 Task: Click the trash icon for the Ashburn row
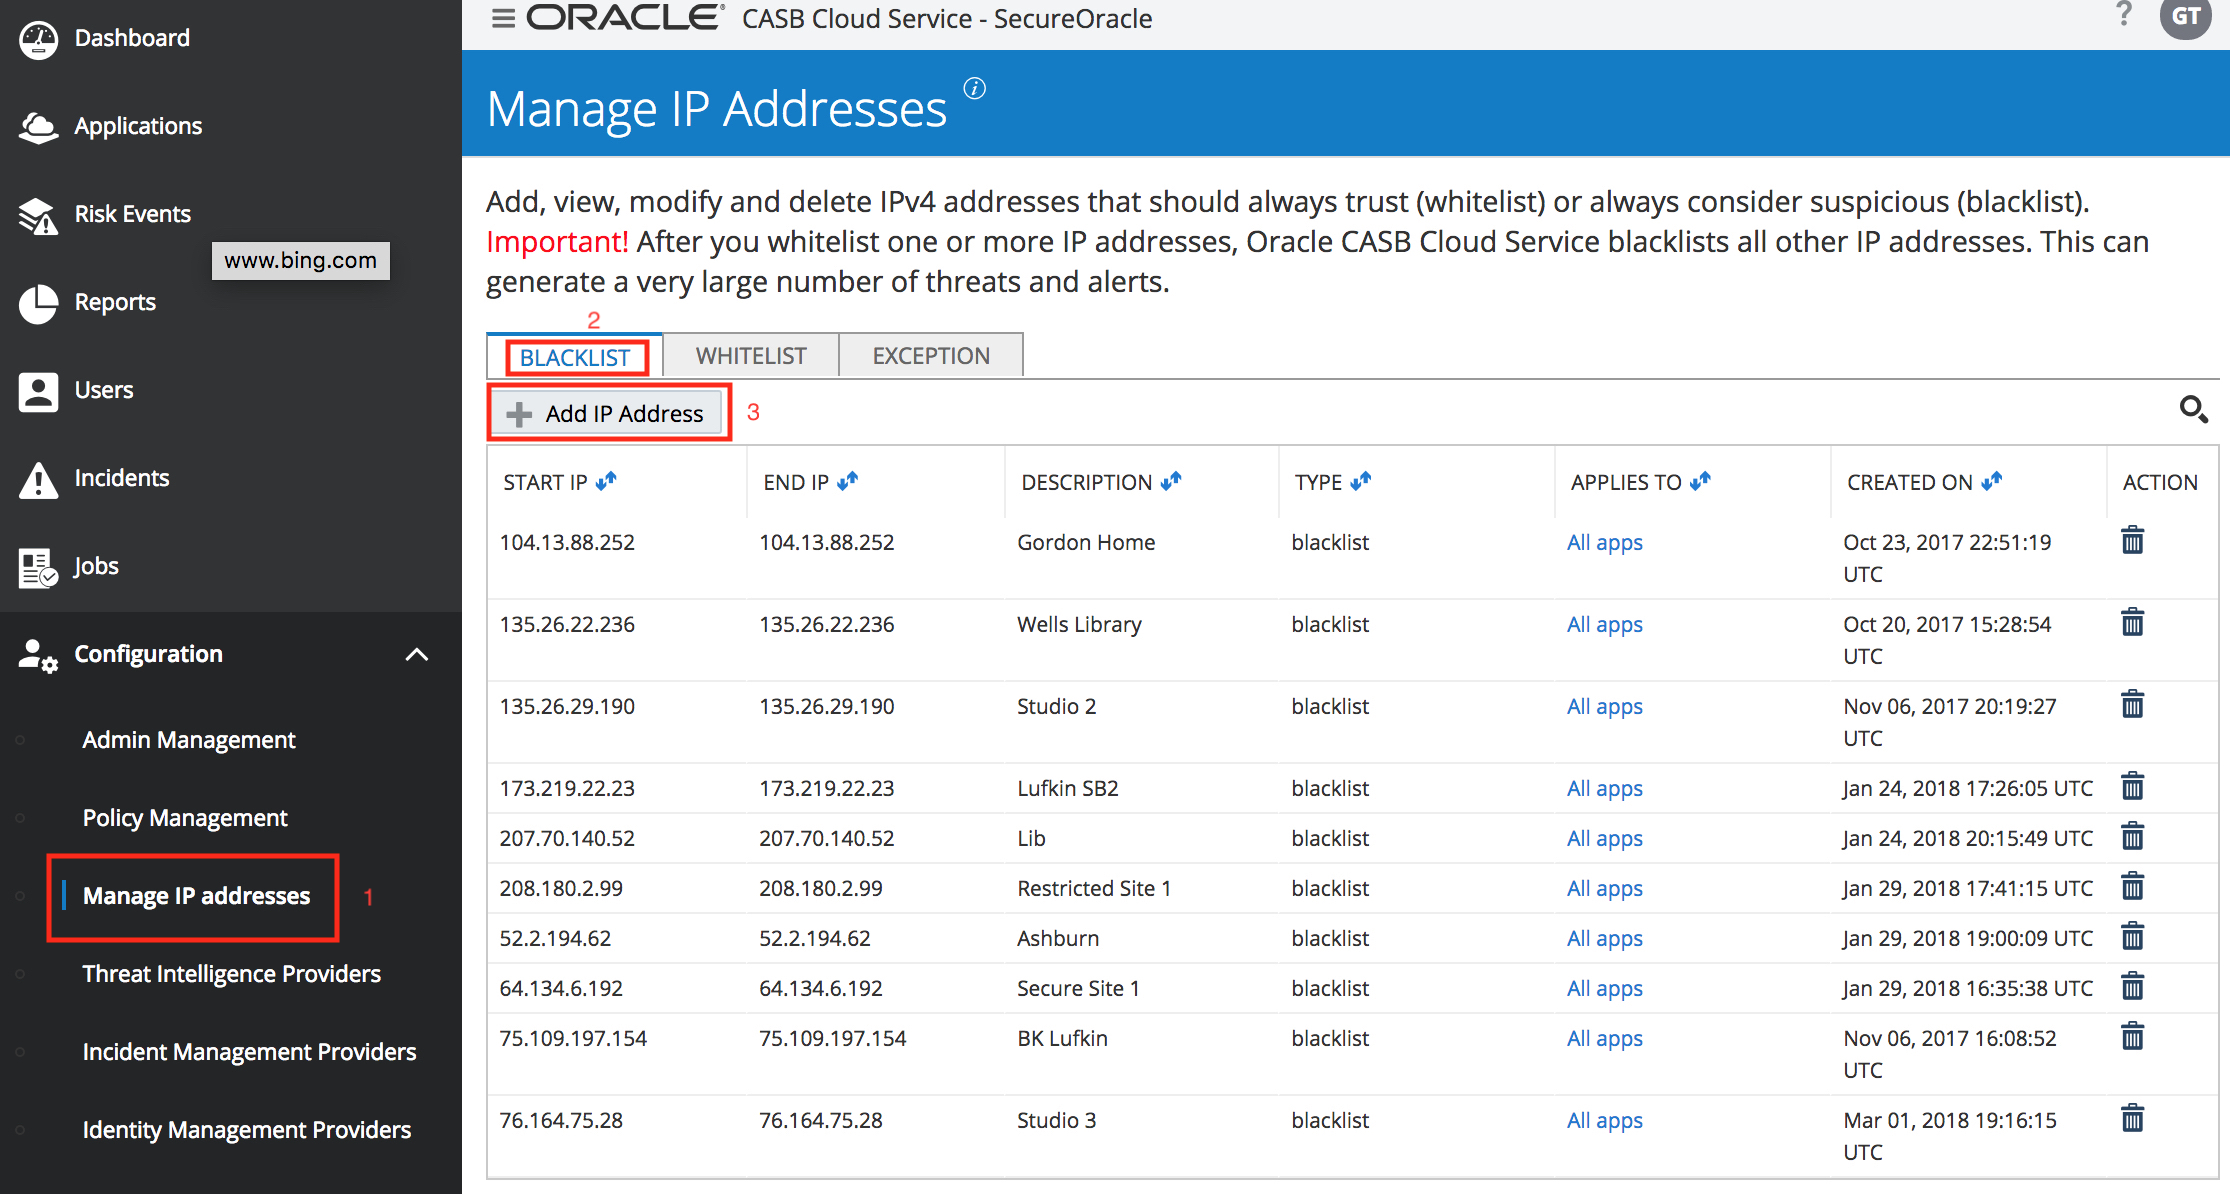coord(2132,936)
